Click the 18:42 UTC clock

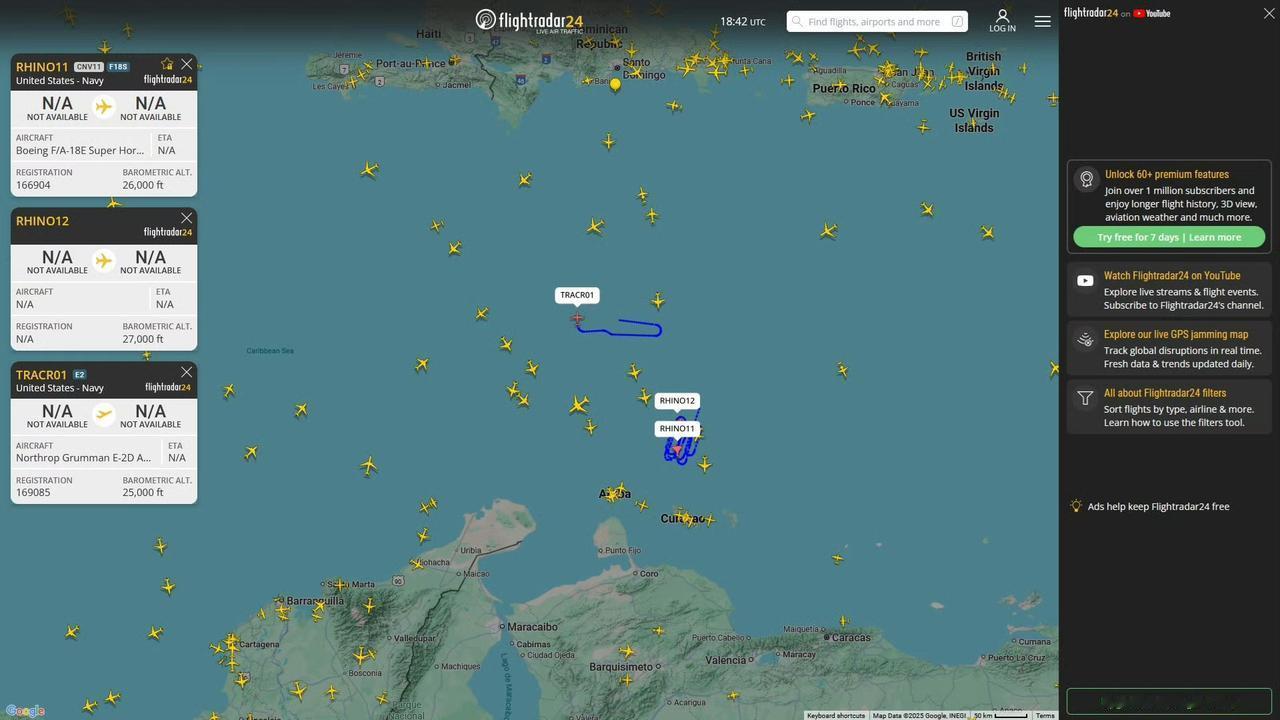tap(743, 21)
